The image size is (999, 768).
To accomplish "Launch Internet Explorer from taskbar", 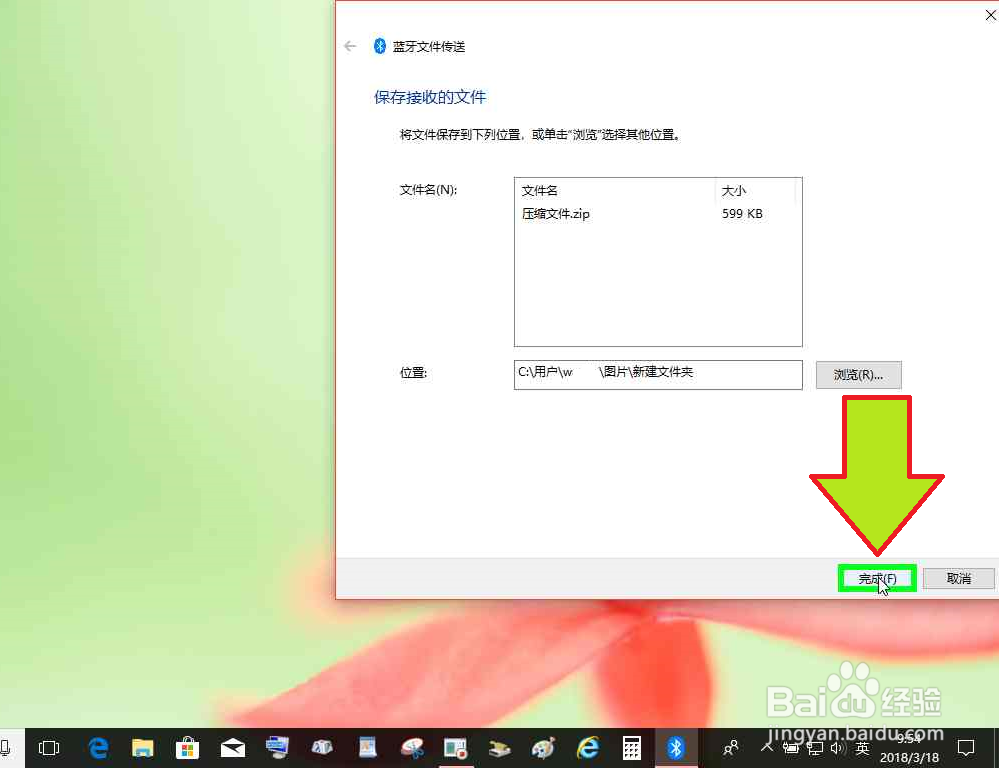I will (587, 748).
